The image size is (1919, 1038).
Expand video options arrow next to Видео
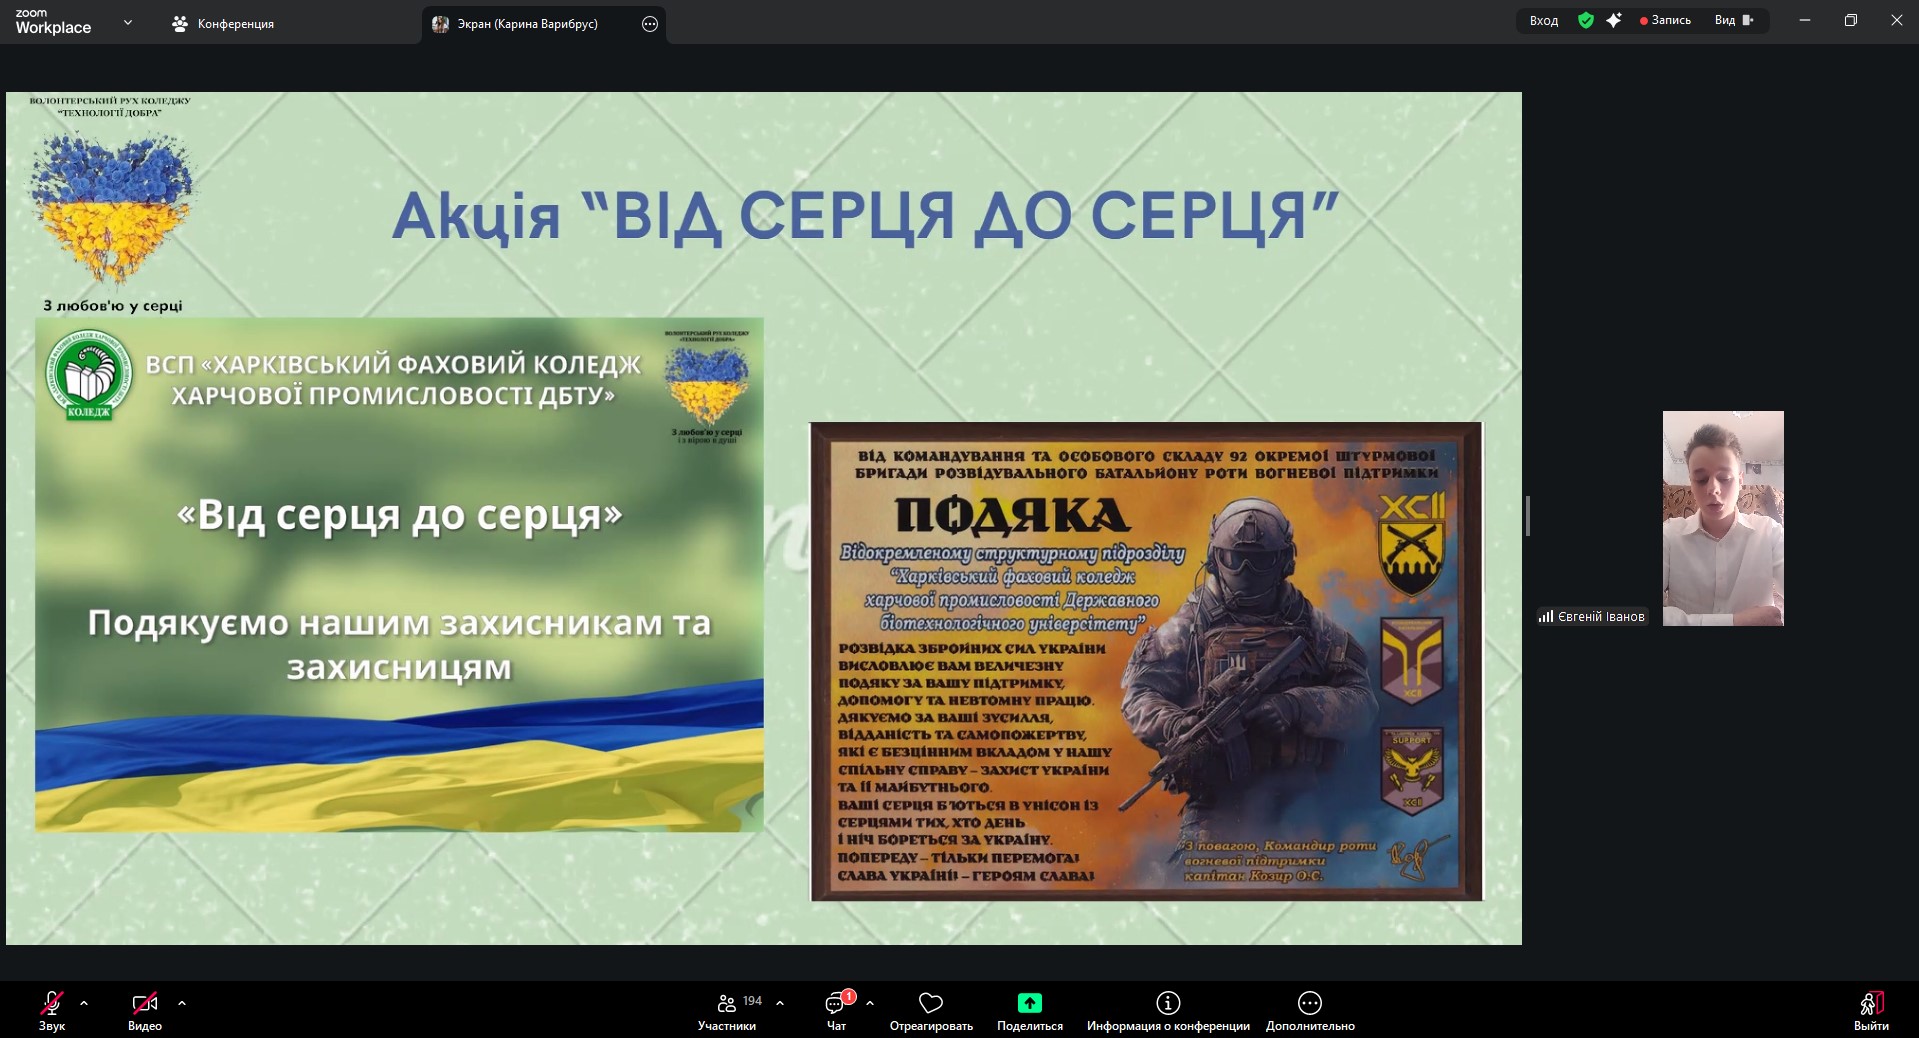click(x=182, y=1002)
